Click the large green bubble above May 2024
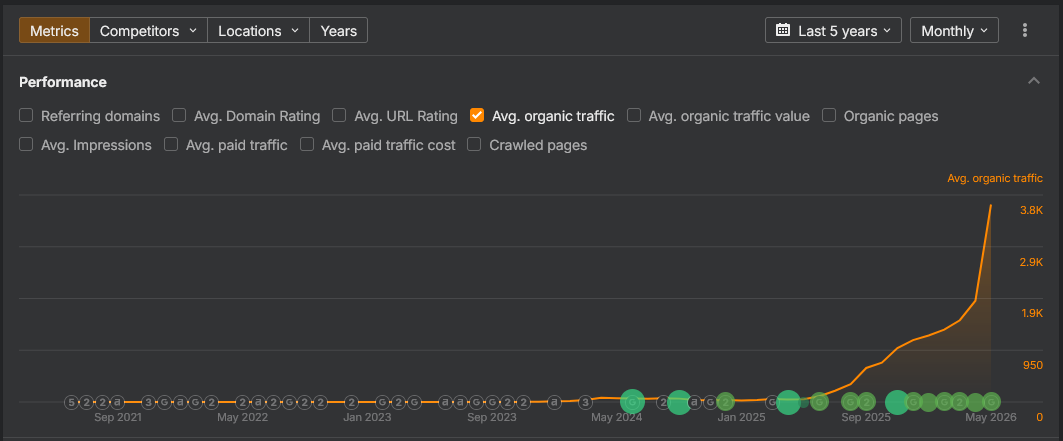The width and height of the screenshot is (1063, 441). point(632,402)
